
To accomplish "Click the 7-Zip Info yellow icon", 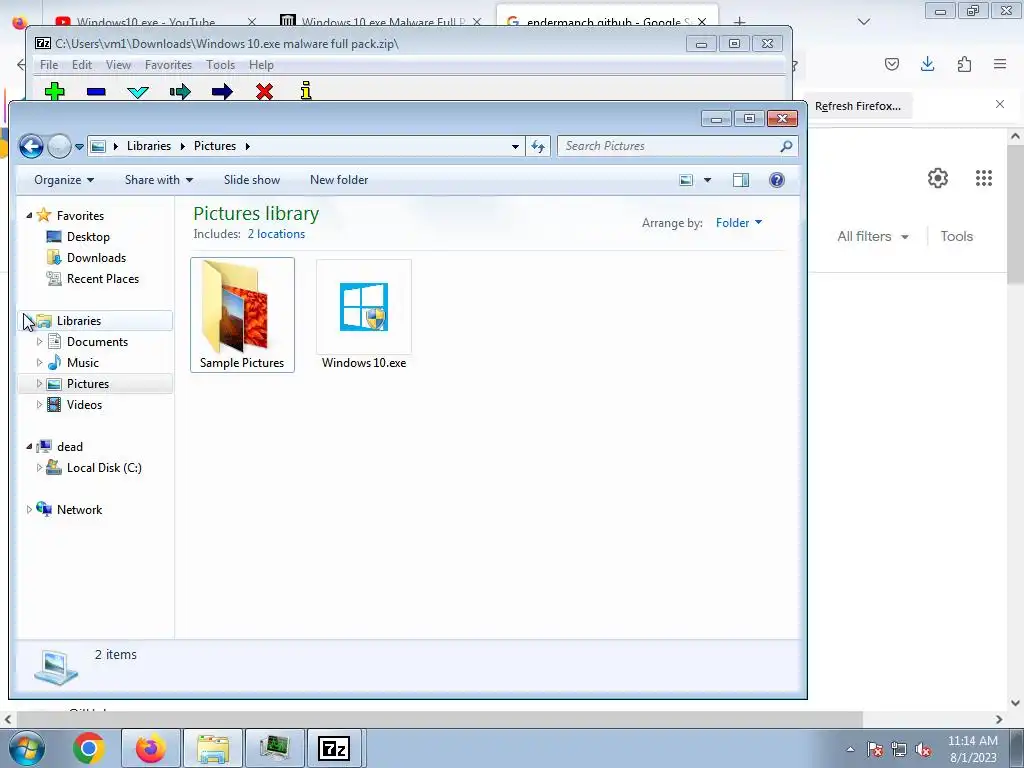I will [x=306, y=91].
